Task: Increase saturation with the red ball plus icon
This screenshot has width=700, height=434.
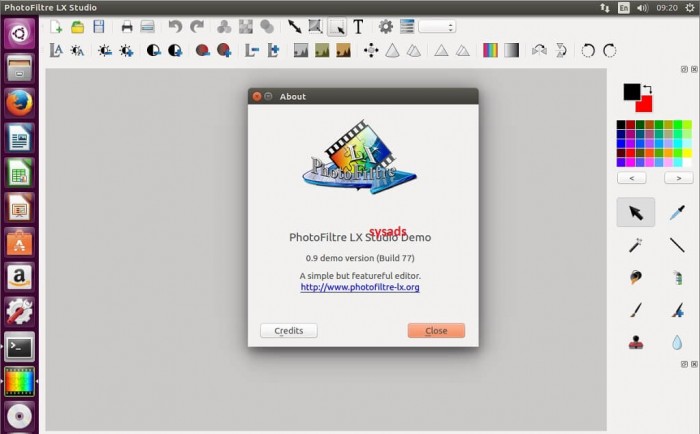Action: [x=224, y=50]
